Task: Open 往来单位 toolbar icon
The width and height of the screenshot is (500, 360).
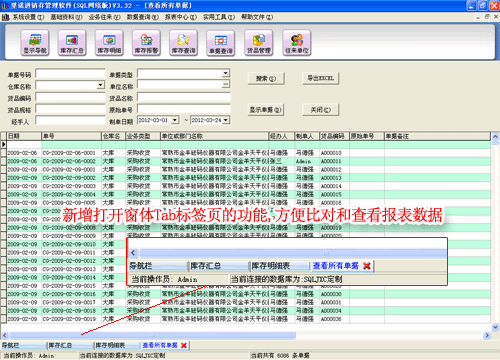Action: click(297, 42)
